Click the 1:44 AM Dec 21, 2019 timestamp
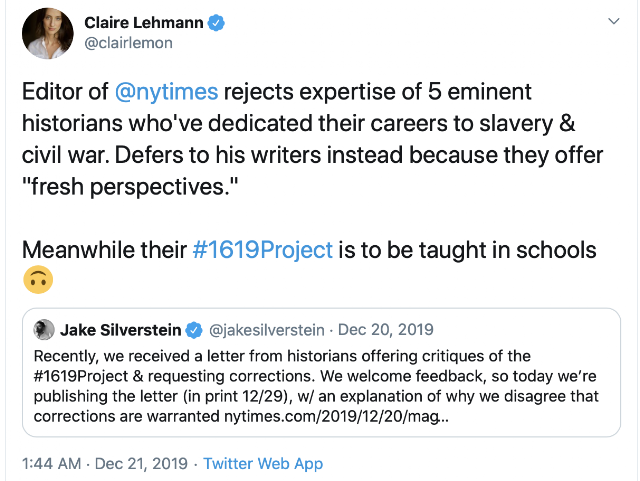640x481 pixels. coord(105,463)
